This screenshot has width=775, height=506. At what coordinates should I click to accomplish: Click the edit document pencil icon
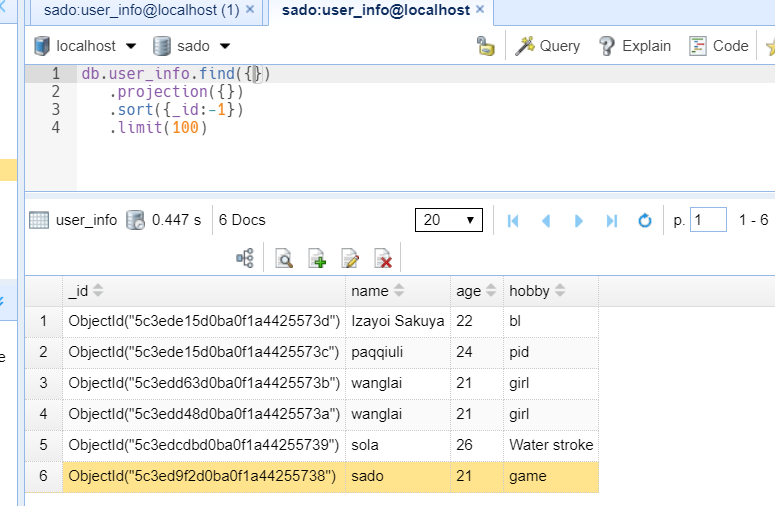click(x=350, y=259)
